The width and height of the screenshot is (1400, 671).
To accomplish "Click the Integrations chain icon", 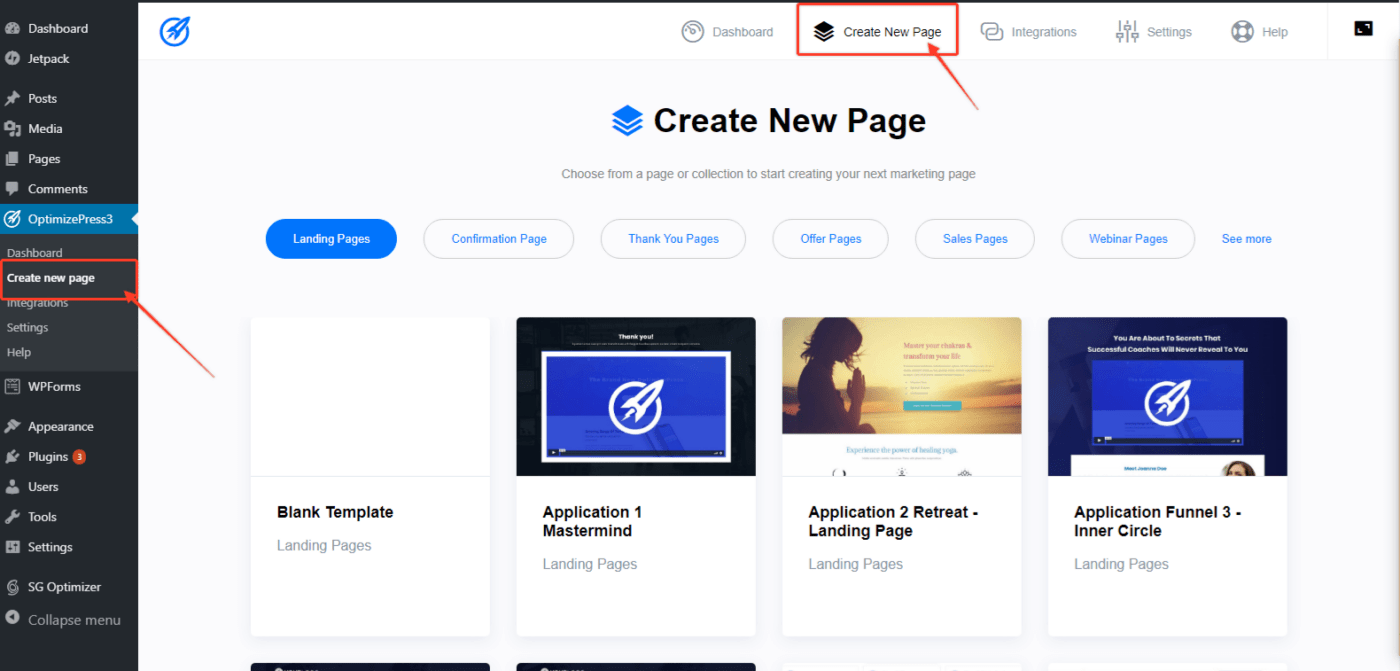I will click(x=992, y=32).
